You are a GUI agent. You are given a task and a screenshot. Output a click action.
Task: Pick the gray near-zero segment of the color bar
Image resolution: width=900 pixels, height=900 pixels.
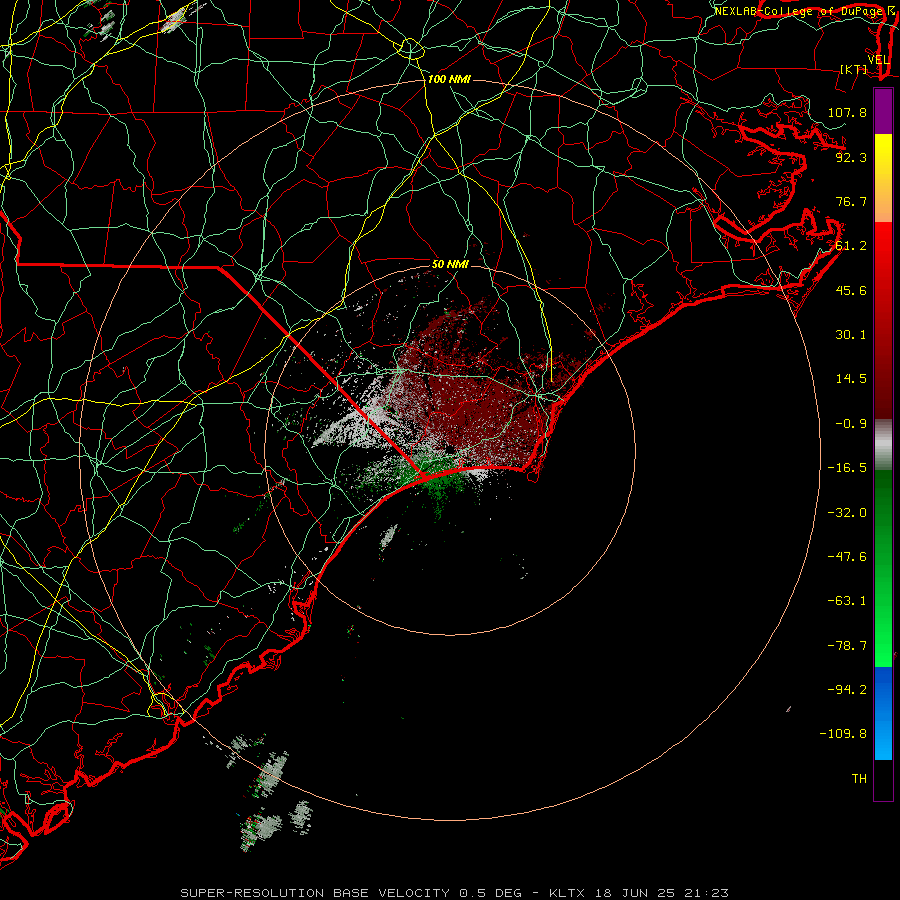(883, 445)
